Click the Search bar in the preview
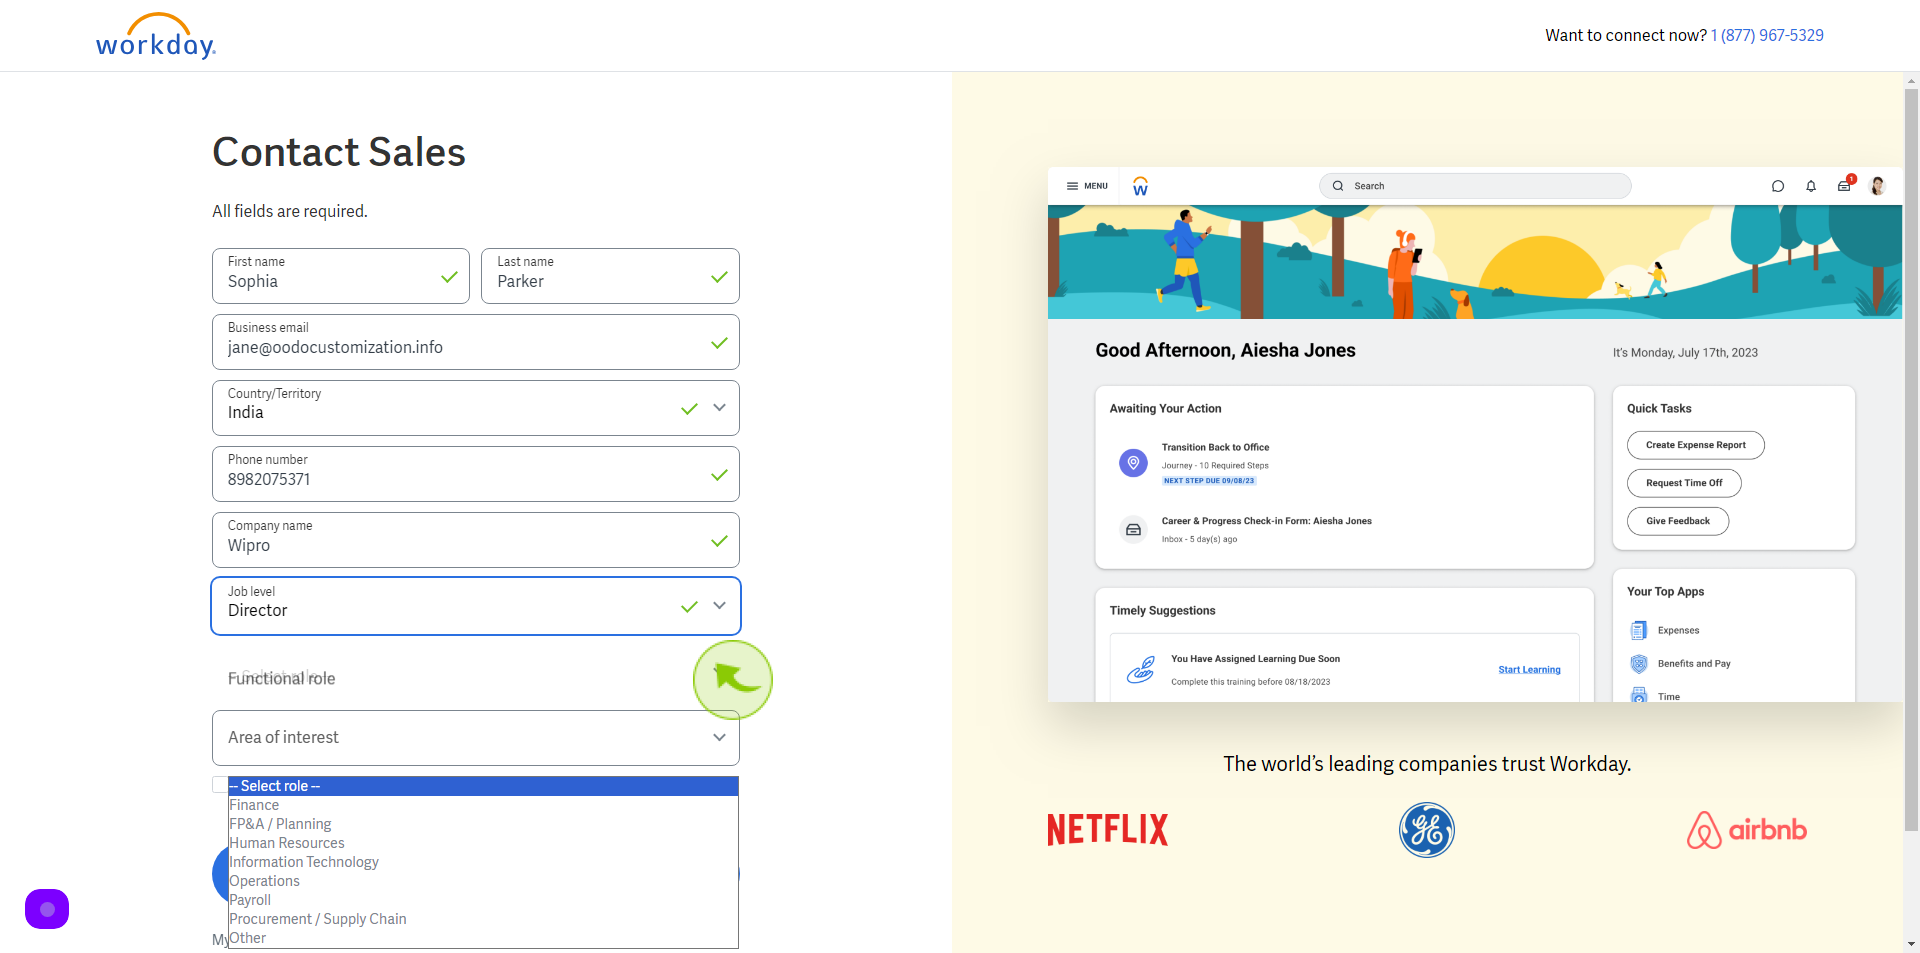This screenshot has height=953, width=1920. tap(1475, 186)
